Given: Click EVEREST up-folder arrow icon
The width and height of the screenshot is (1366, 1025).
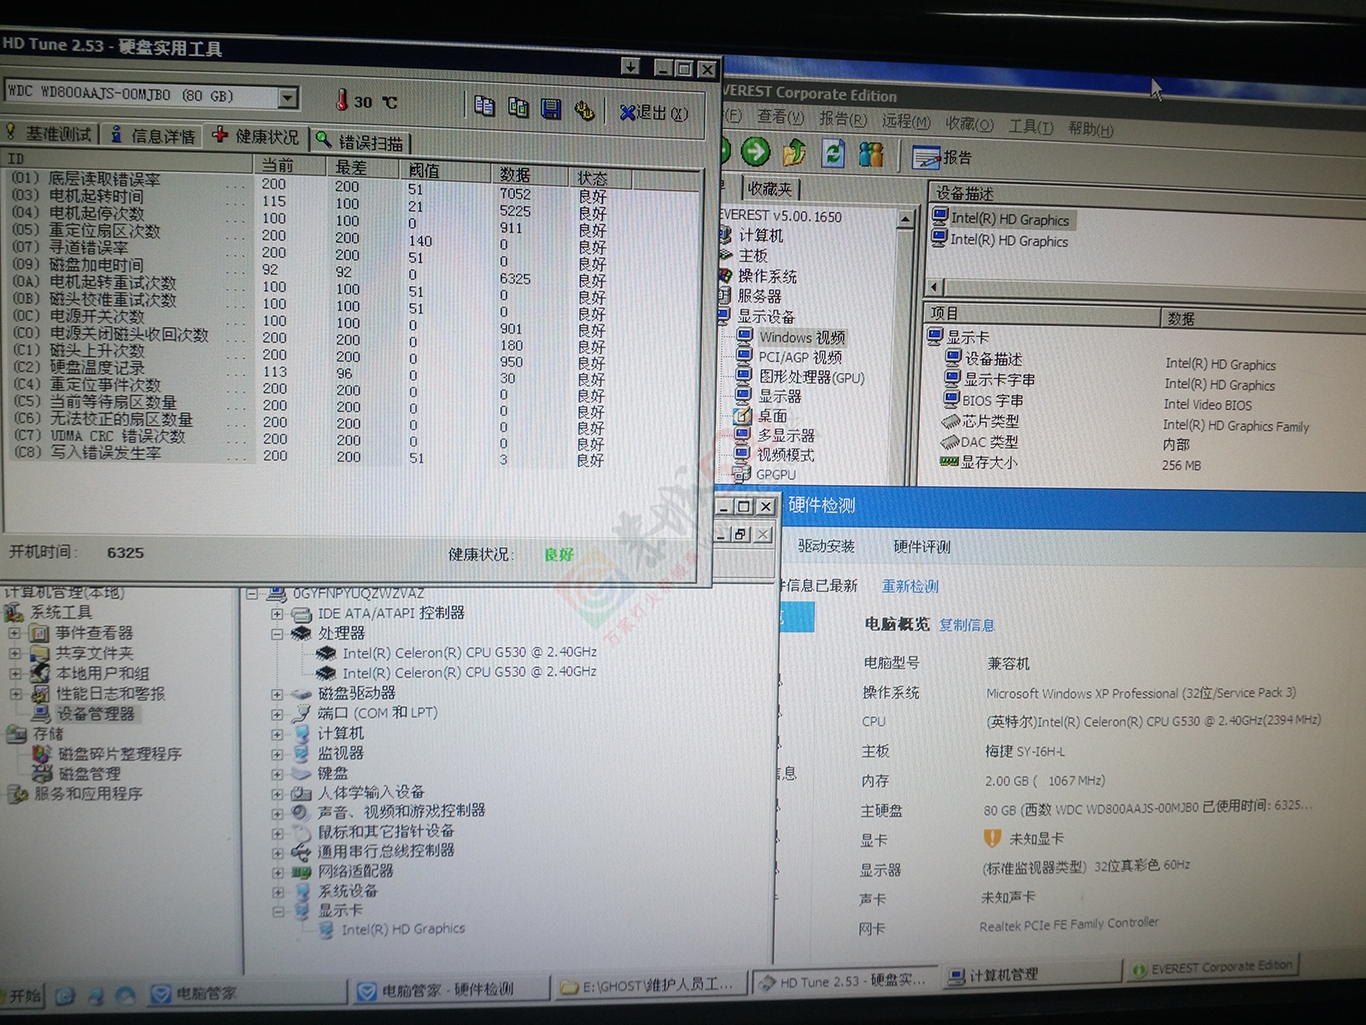Looking at the screenshot, I should (x=794, y=152).
